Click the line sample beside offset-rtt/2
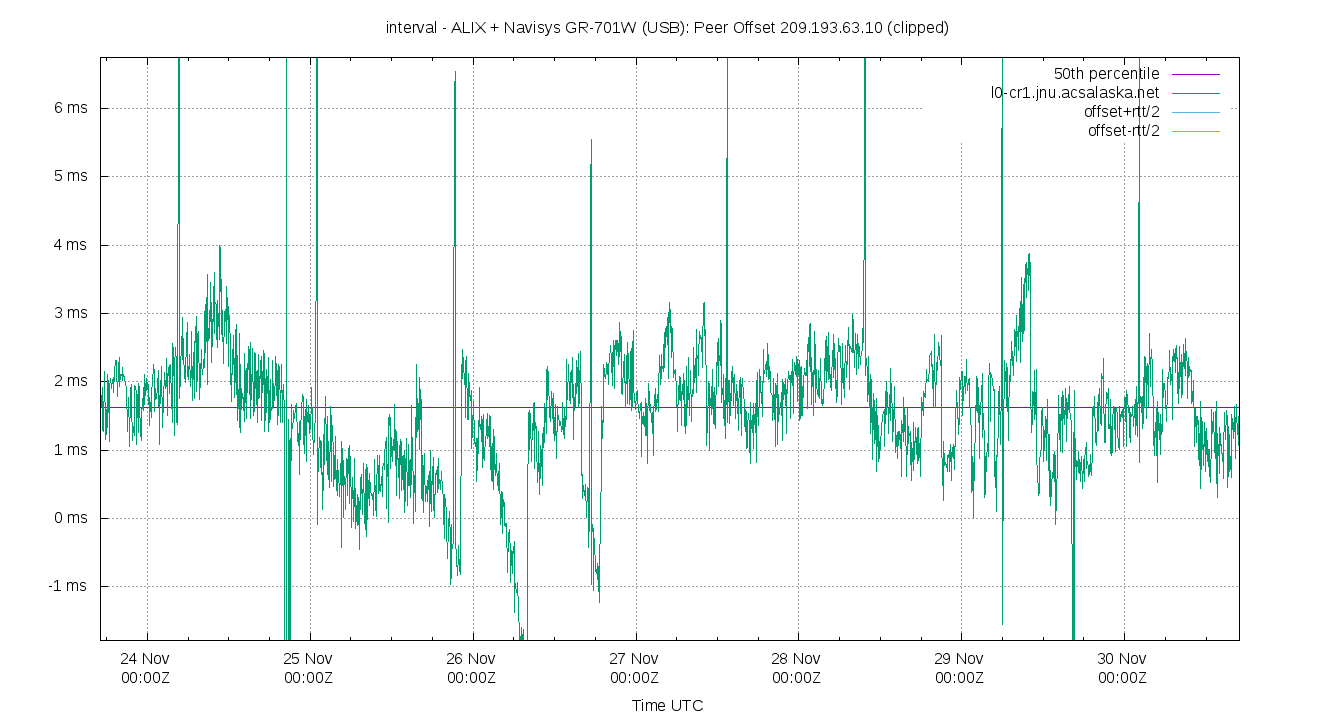 pos(1194,131)
